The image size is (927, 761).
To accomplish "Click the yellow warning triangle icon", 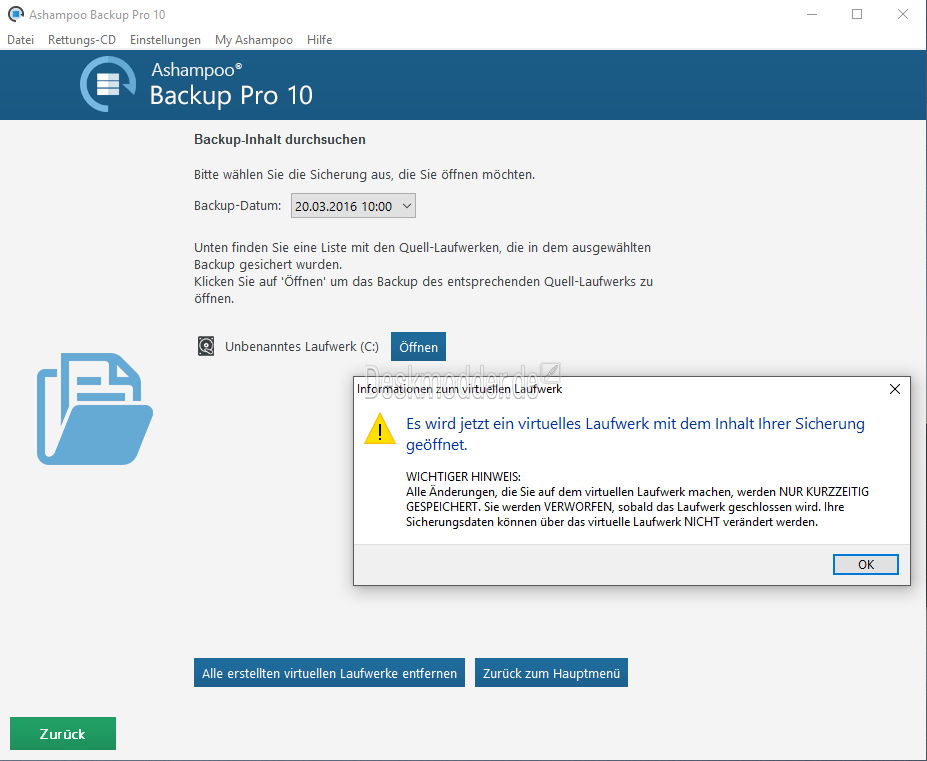I will tap(380, 429).
